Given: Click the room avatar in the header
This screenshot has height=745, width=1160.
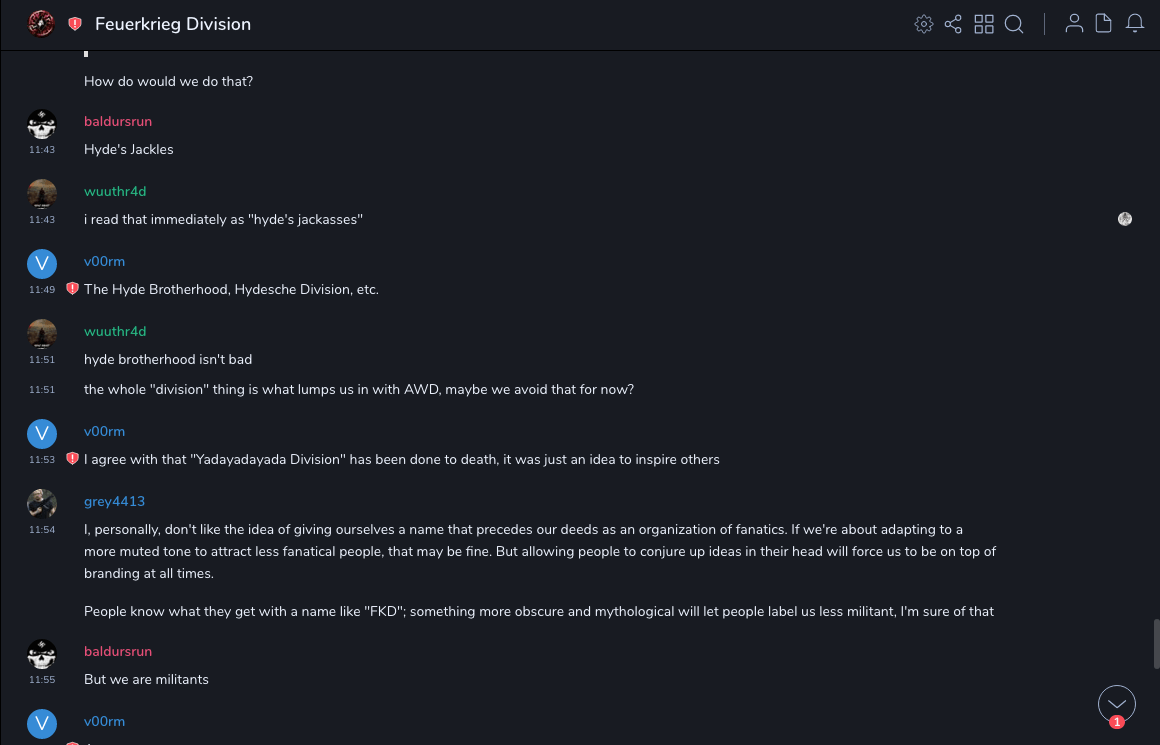Looking at the screenshot, I should (x=41, y=24).
